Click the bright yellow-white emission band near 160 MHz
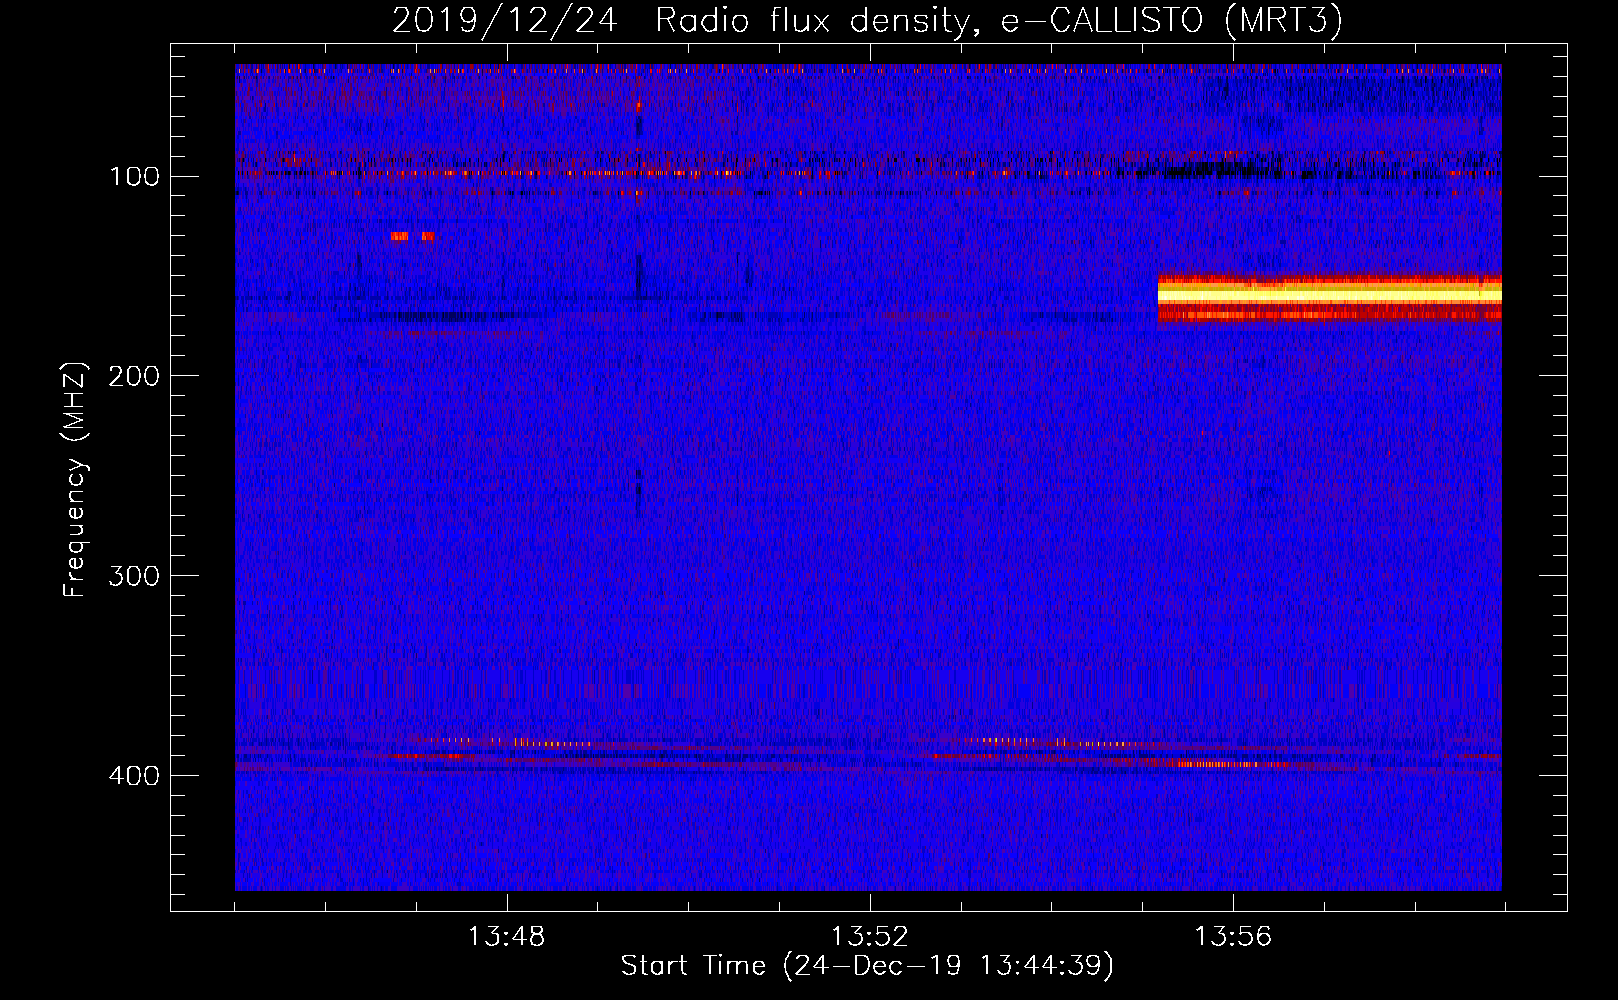Screen dimensions: 1618x1000 point(1329,298)
